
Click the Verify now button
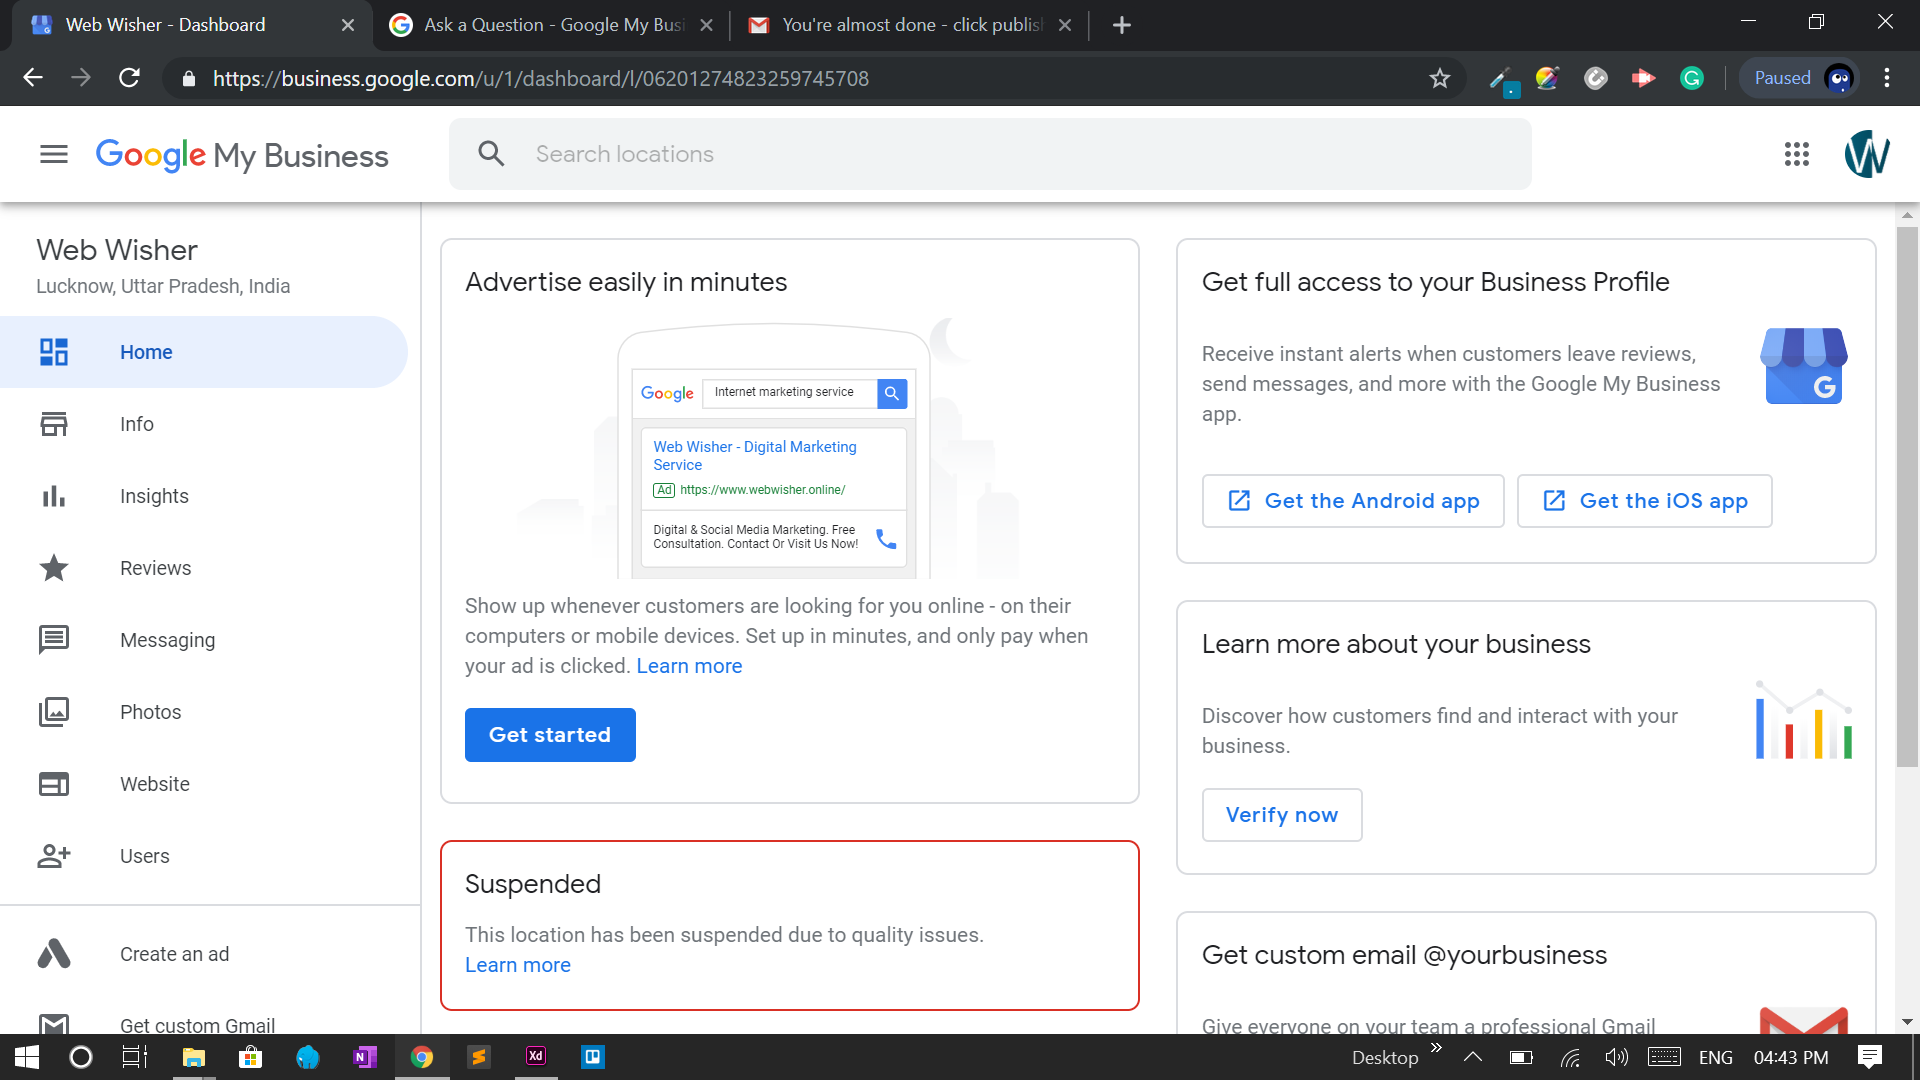pyautogui.click(x=1281, y=815)
